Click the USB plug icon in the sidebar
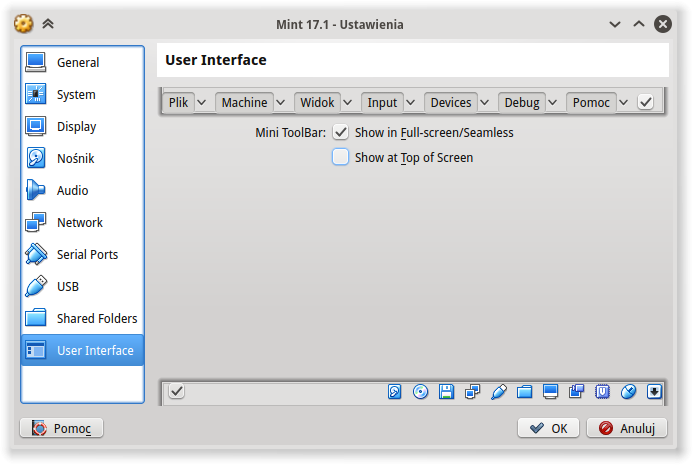The height and width of the screenshot is (465, 693). [36, 286]
